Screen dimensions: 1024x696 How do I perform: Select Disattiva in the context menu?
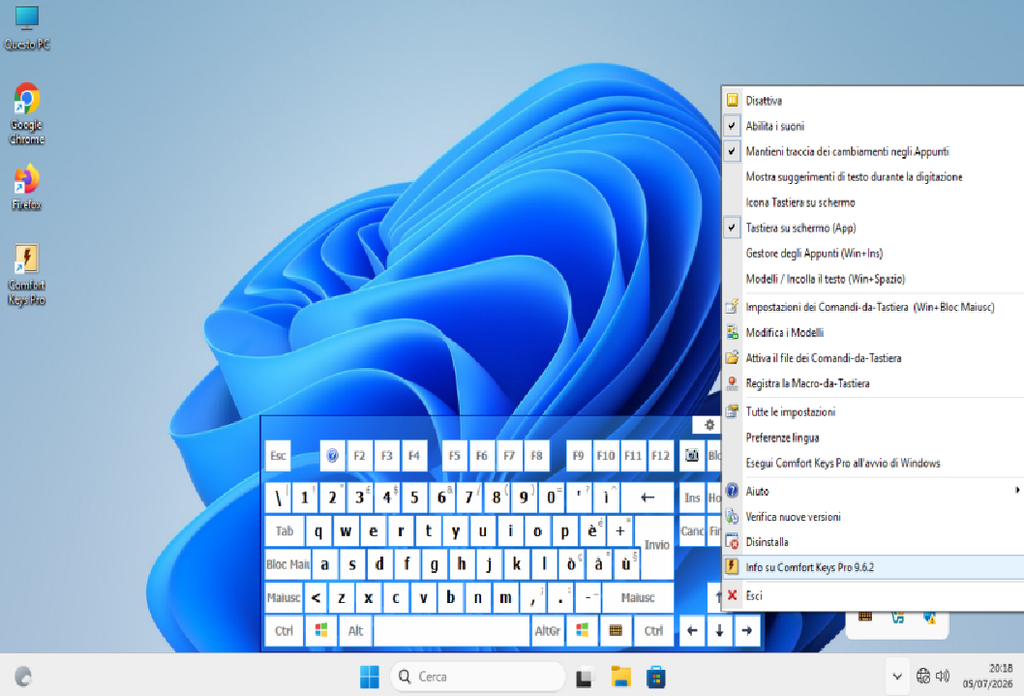pyautogui.click(x=873, y=101)
